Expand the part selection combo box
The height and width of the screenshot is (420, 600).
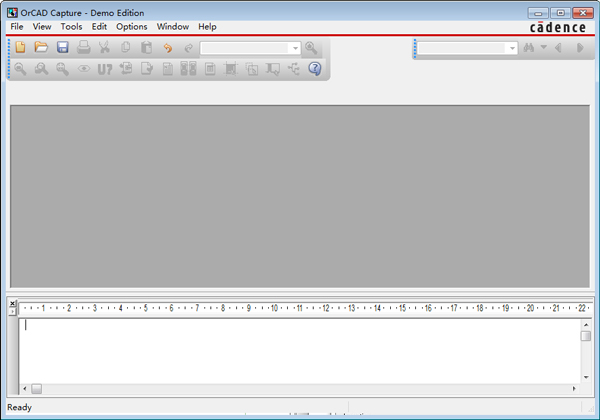[x=295, y=48]
